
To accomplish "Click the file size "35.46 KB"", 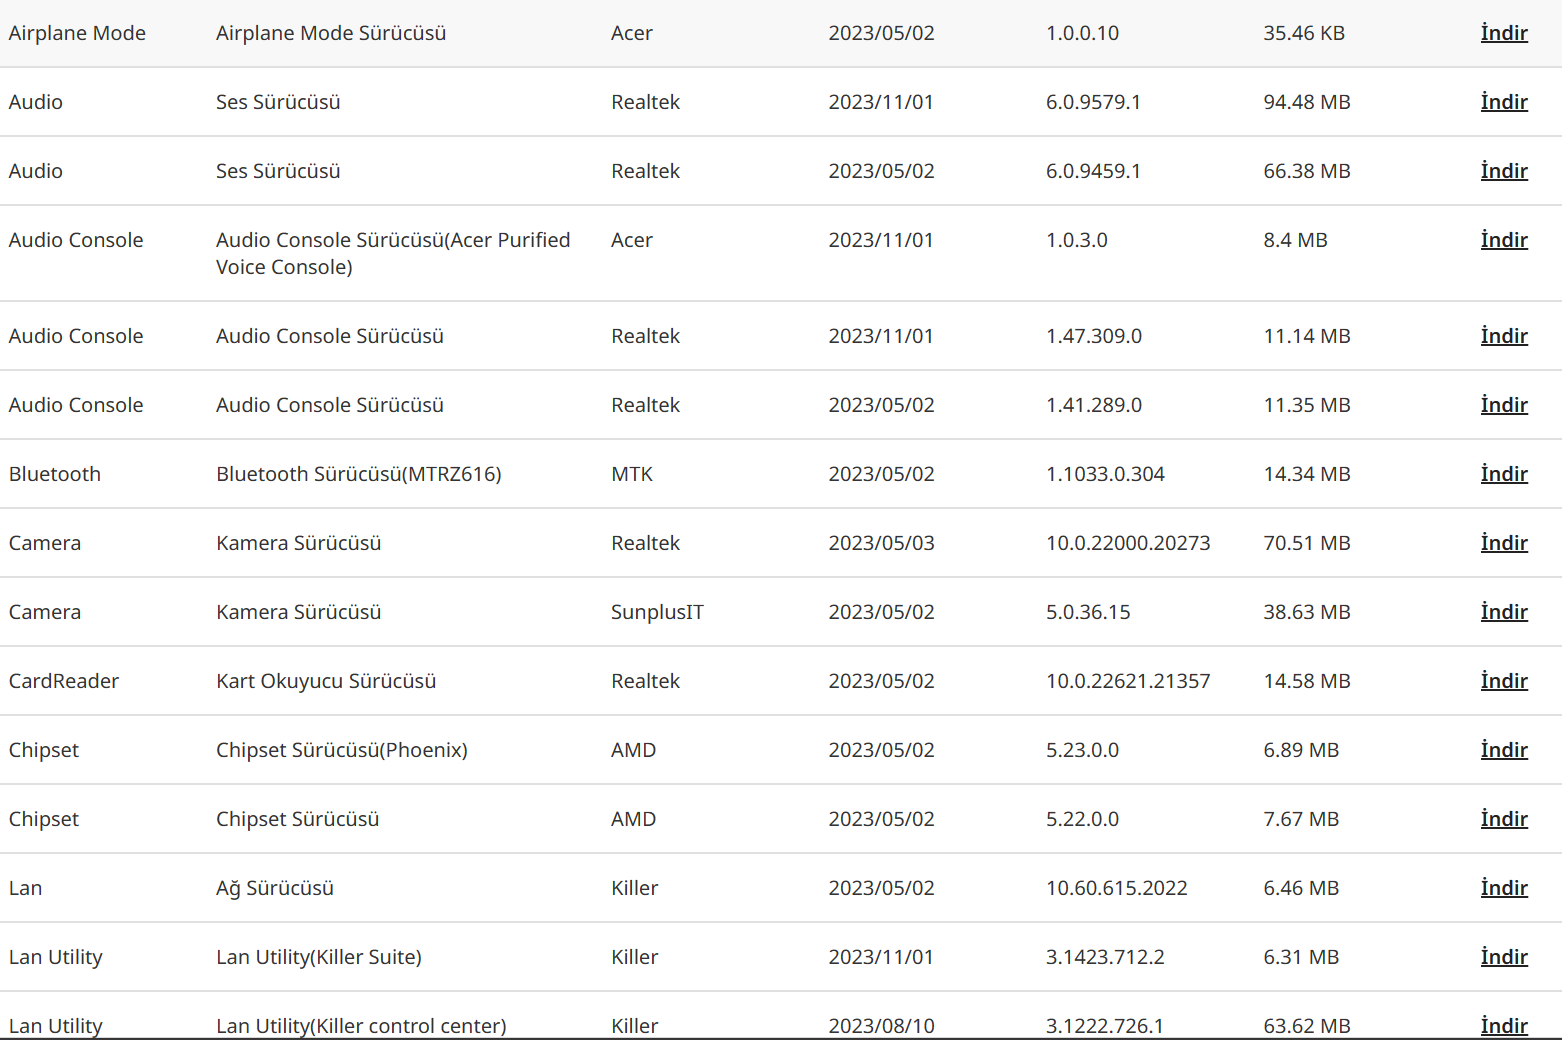I will 1304,33.
